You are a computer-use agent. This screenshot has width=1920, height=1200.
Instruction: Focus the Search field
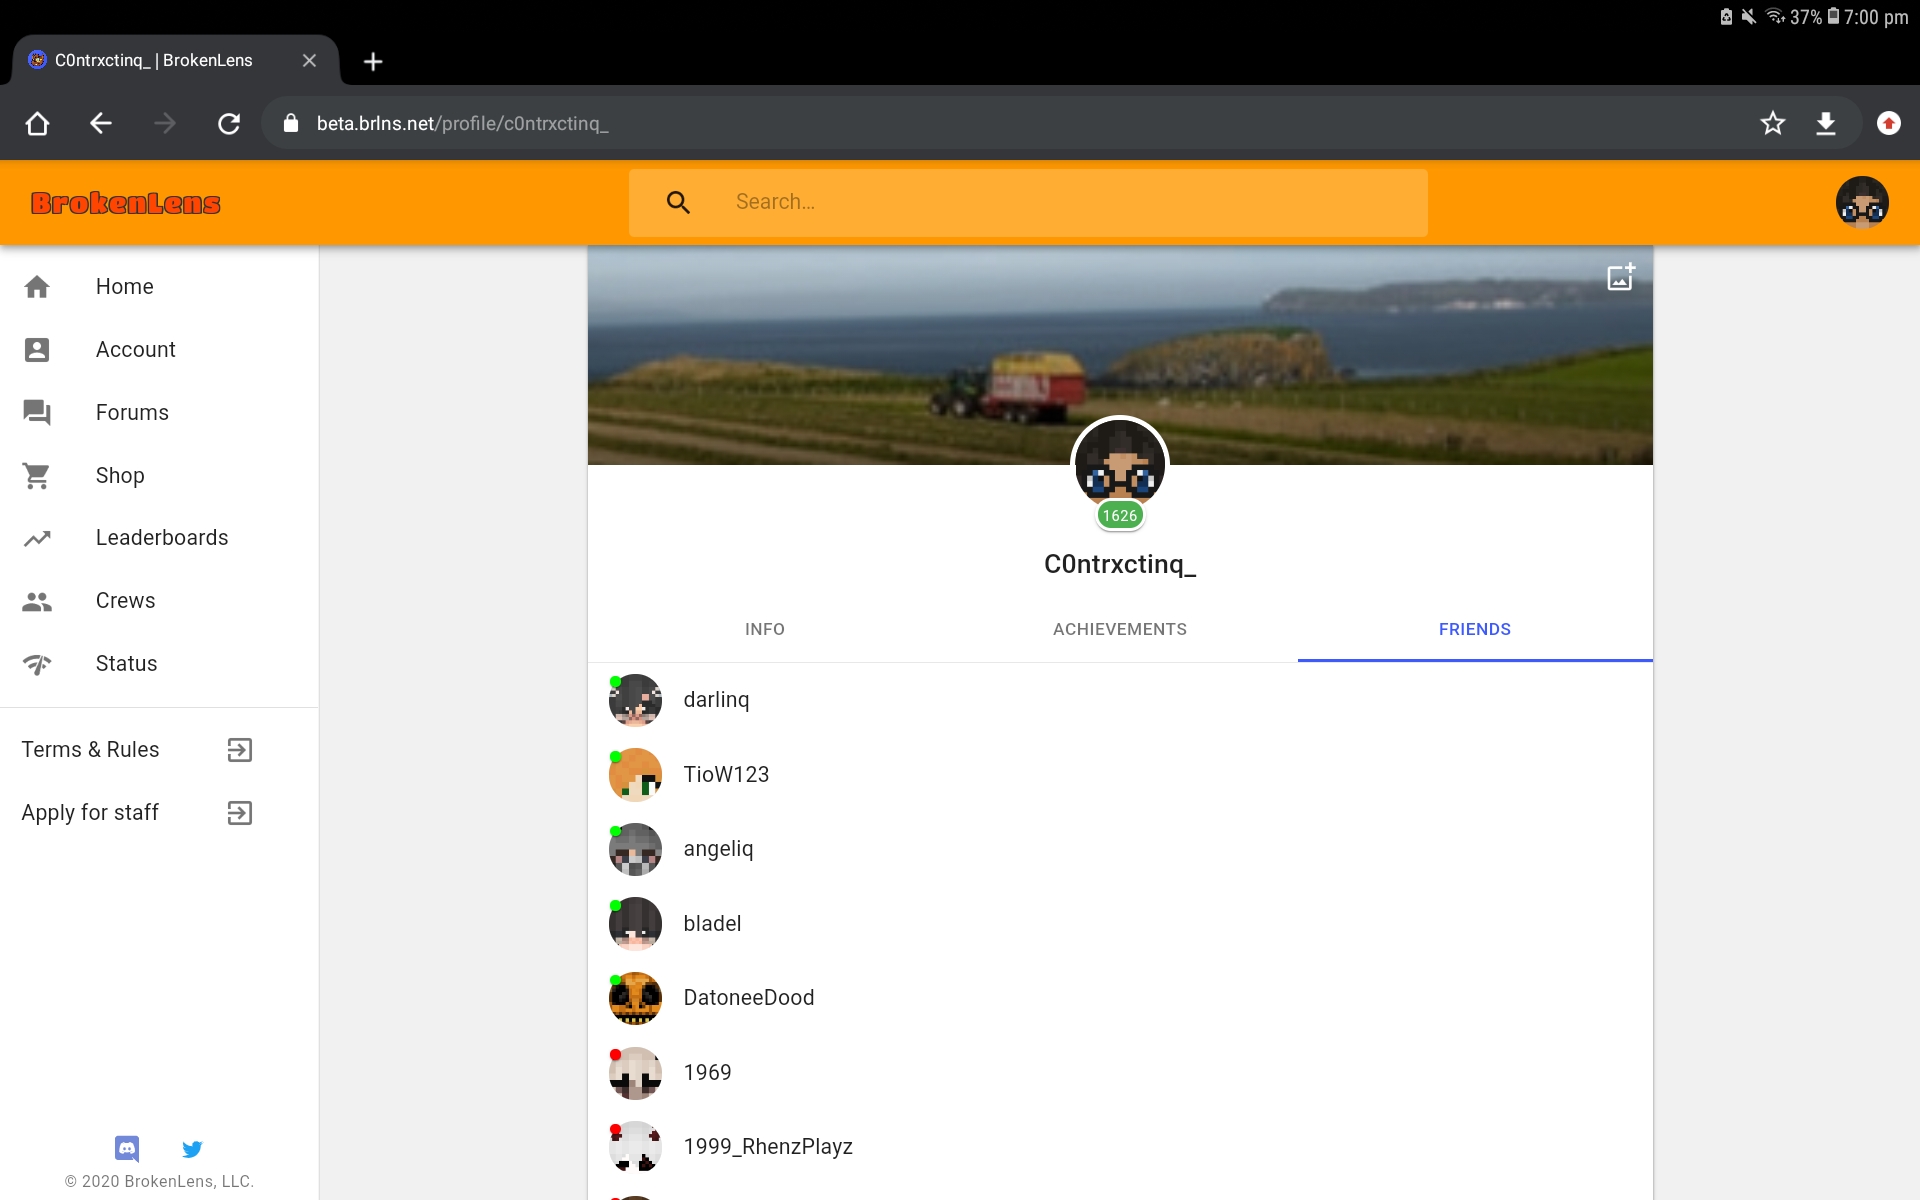1028,203
